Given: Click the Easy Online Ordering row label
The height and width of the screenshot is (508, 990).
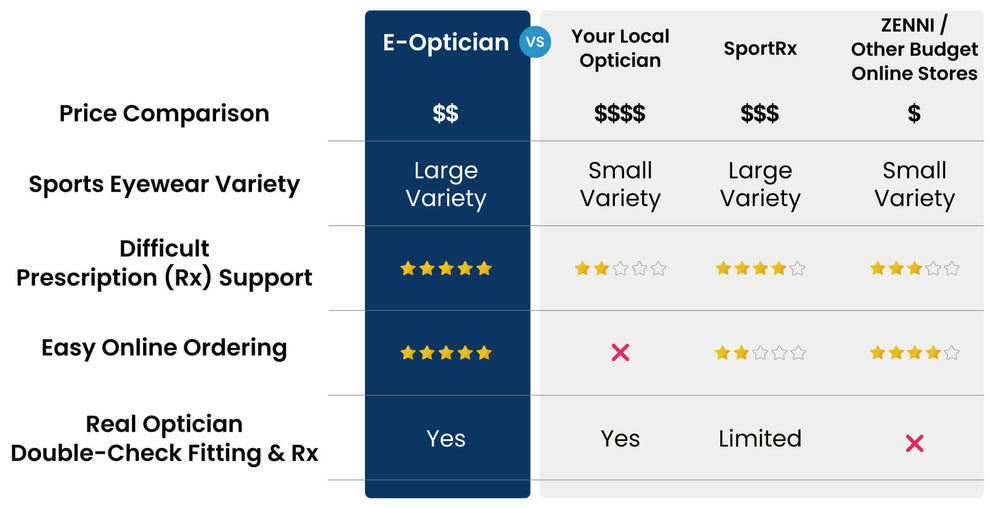Looking at the screenshot, I should pos(164,348).
